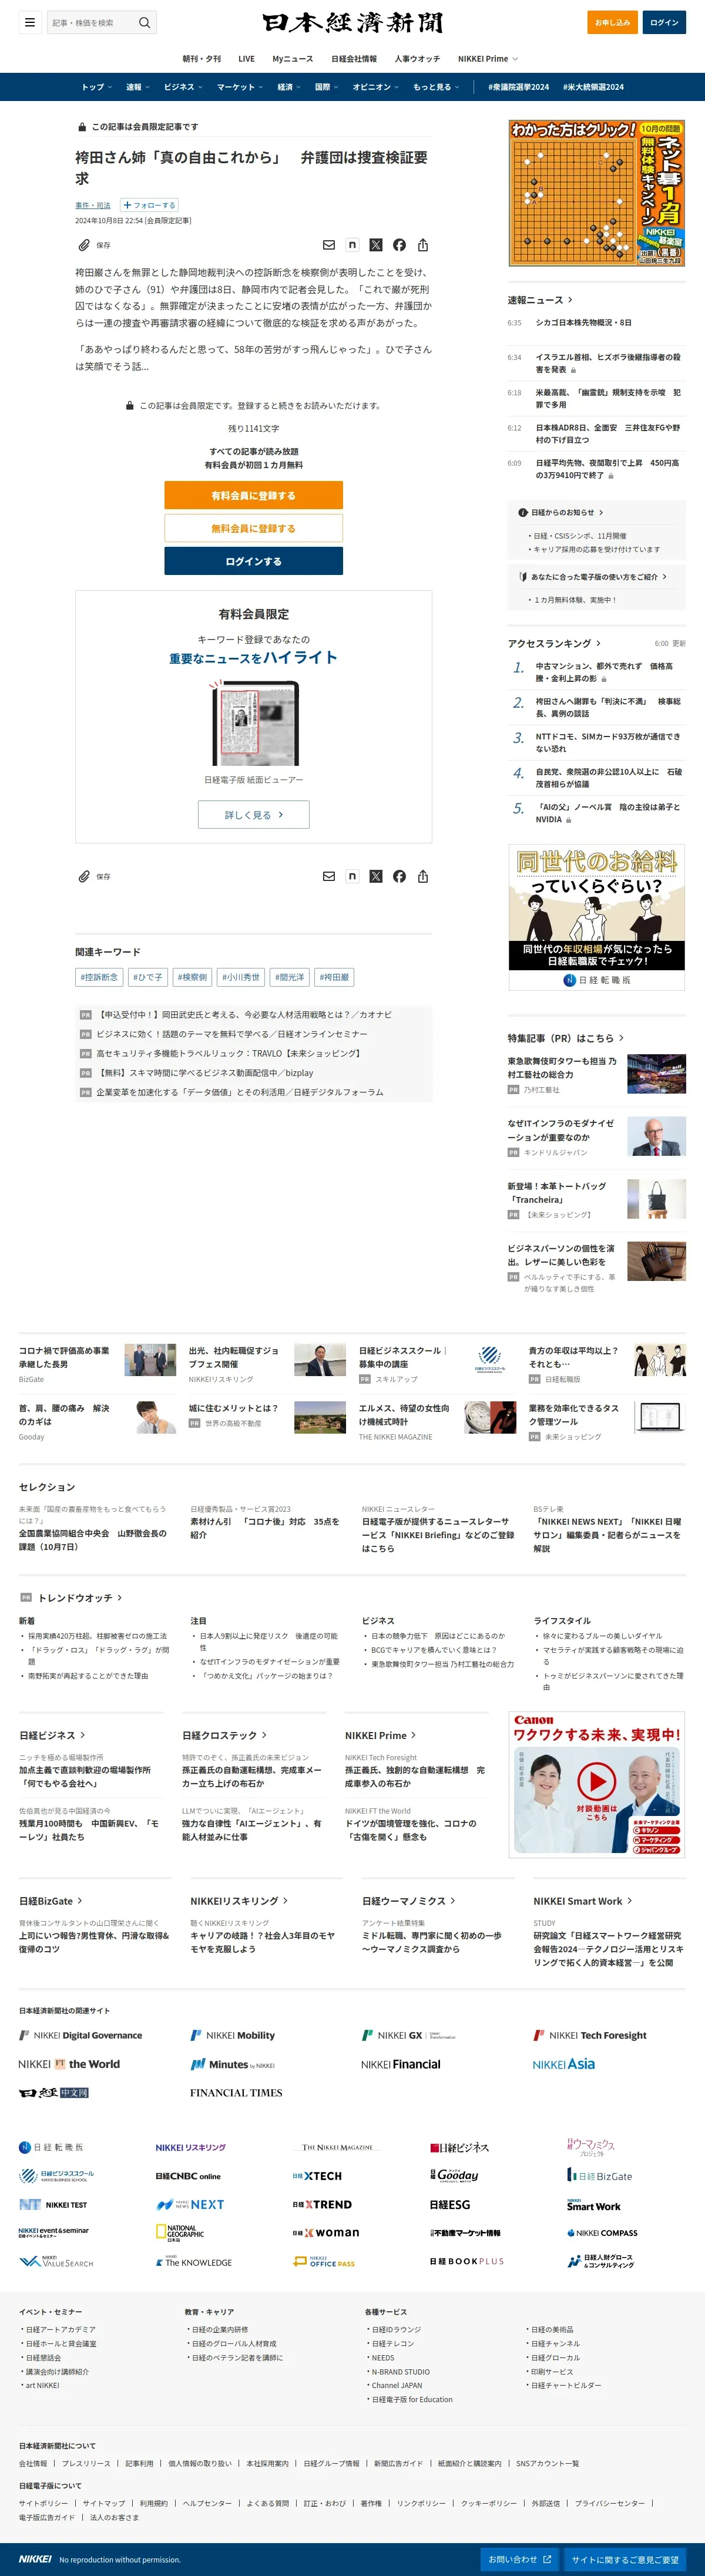
Task: Open the シカゴ日本株先物概況・8日 news item
Action: [x=583, y=323]
